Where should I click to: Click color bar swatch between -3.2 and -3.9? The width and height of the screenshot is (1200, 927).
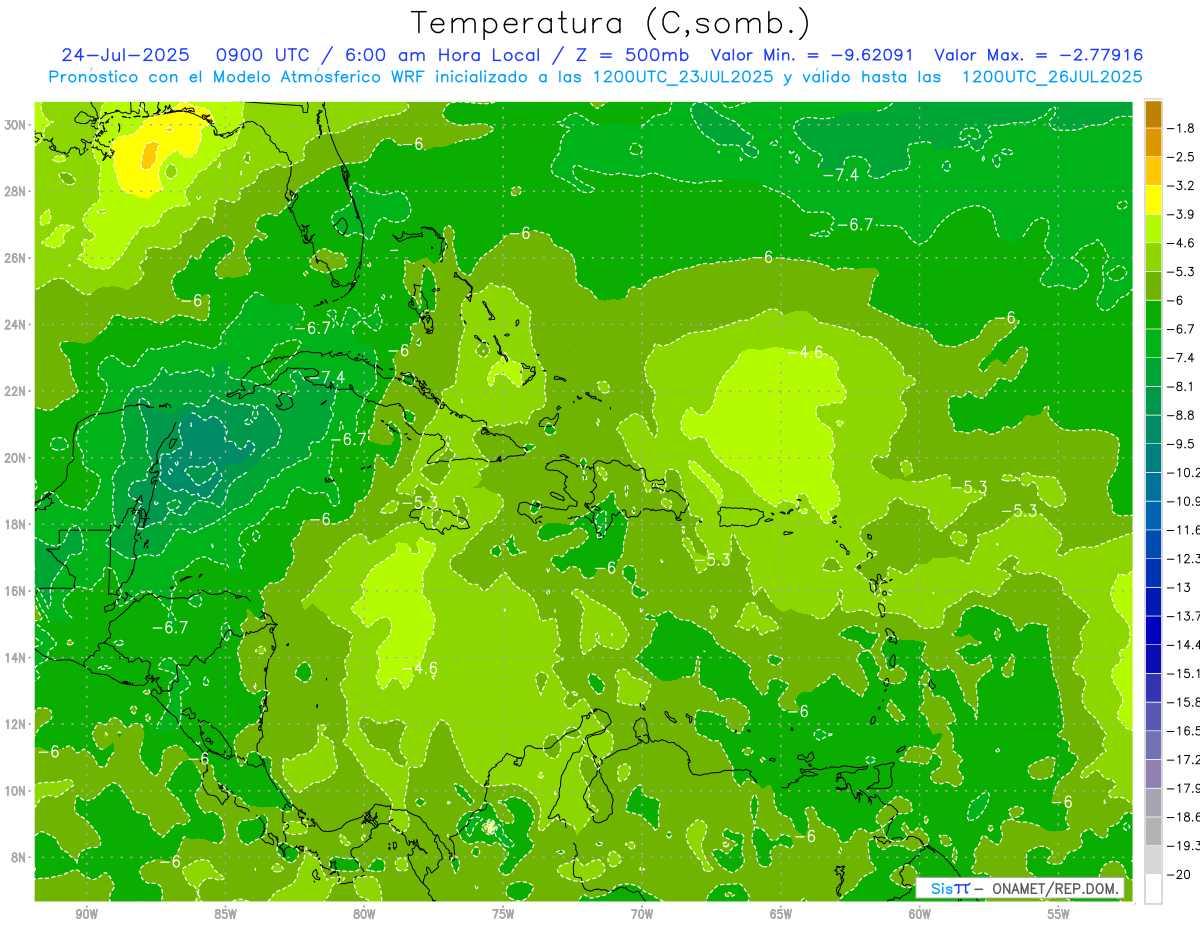coord(1153,199)
